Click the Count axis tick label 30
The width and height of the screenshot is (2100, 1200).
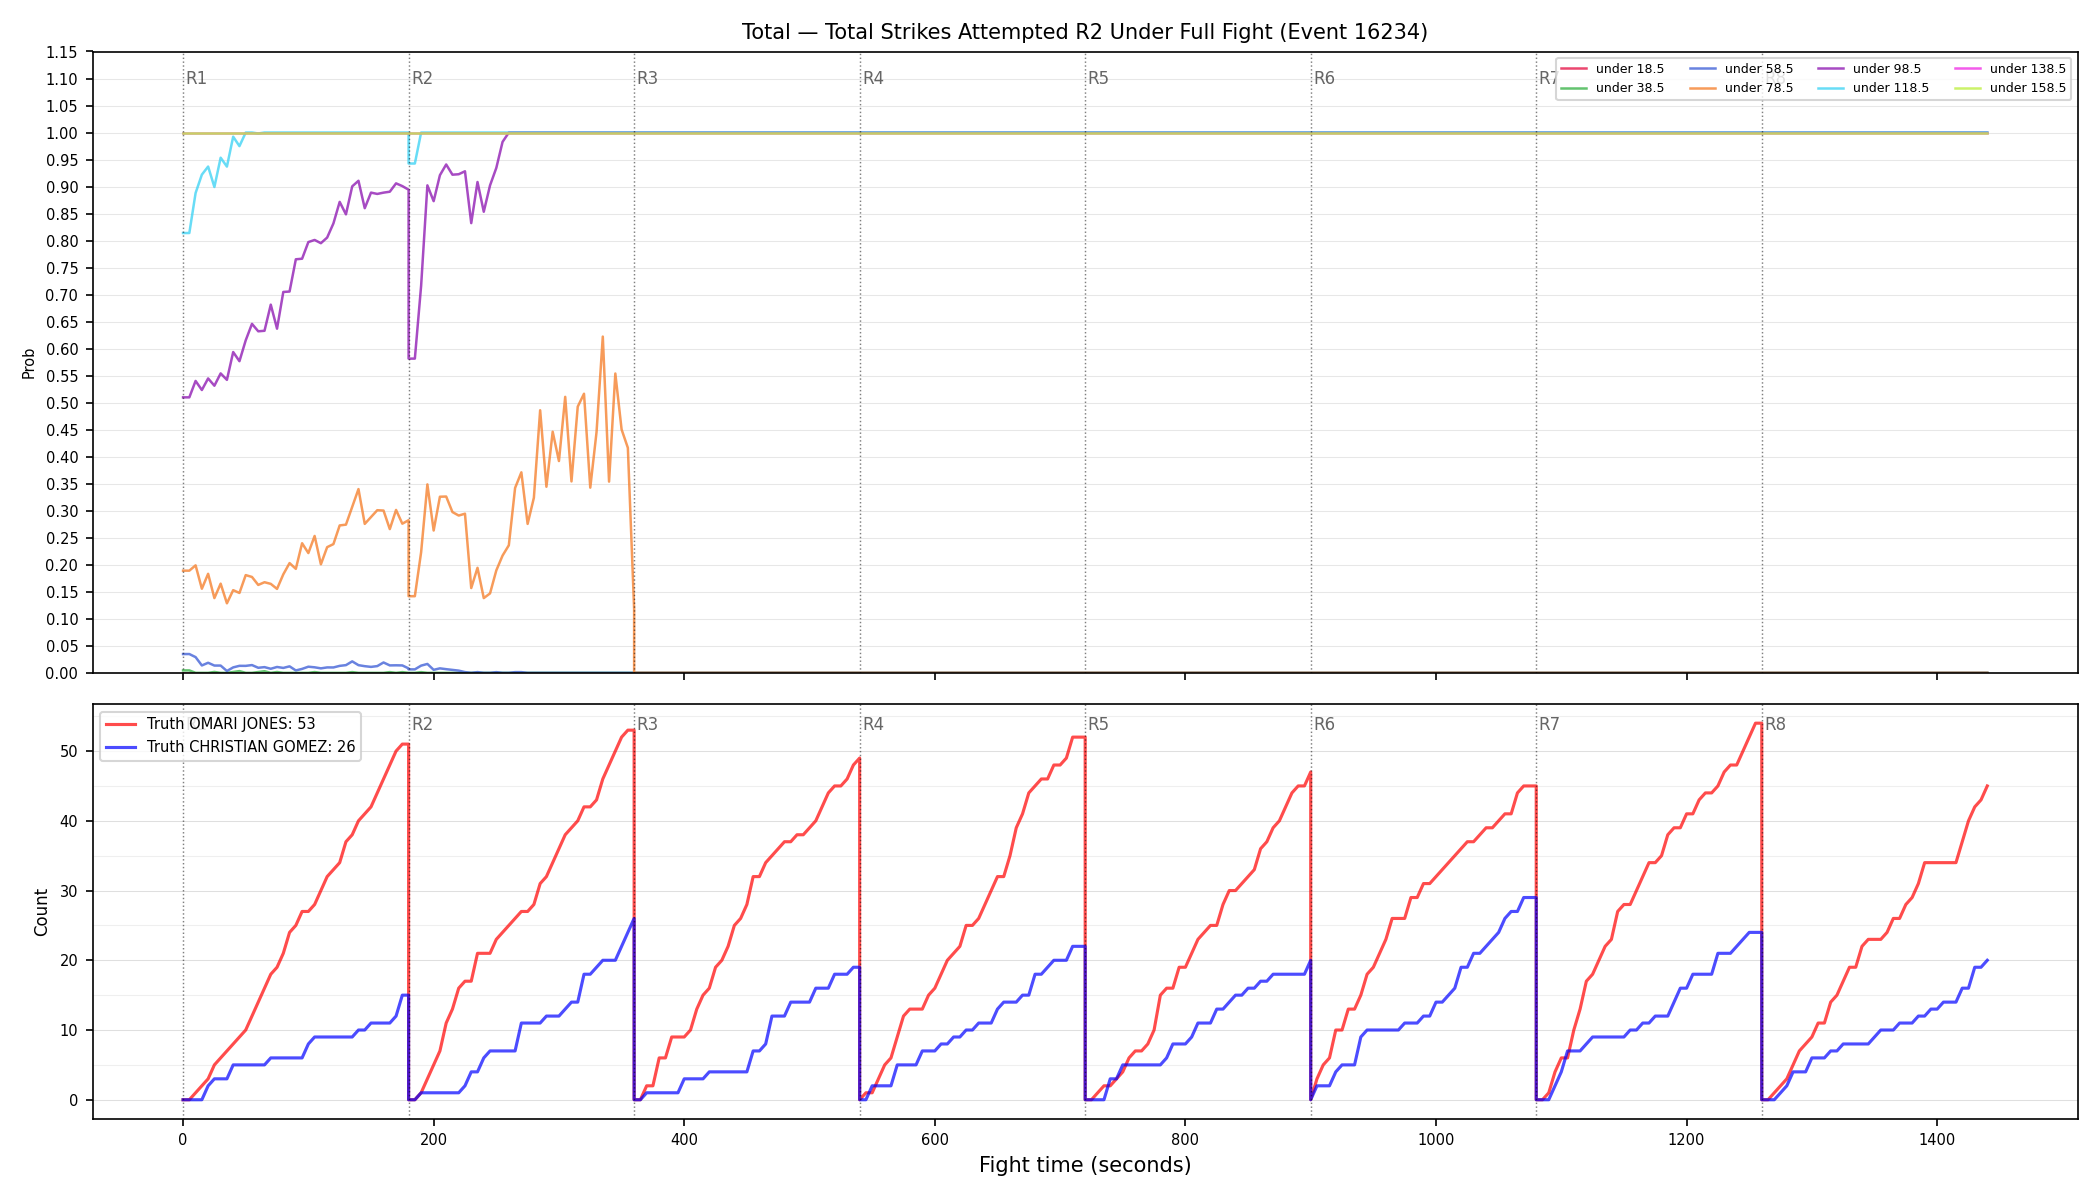tap(70, 891)
